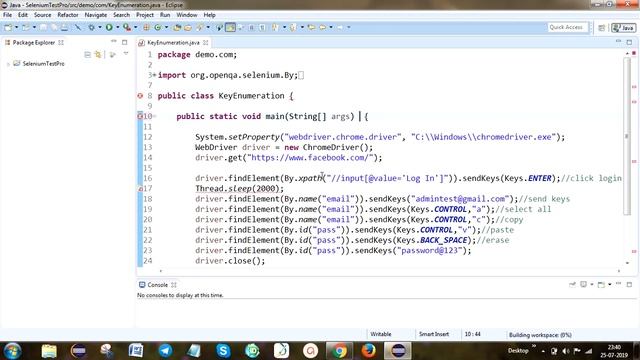640x360 pixels.
Task: Open the Refactor menu
Action: tap(68, 15)
